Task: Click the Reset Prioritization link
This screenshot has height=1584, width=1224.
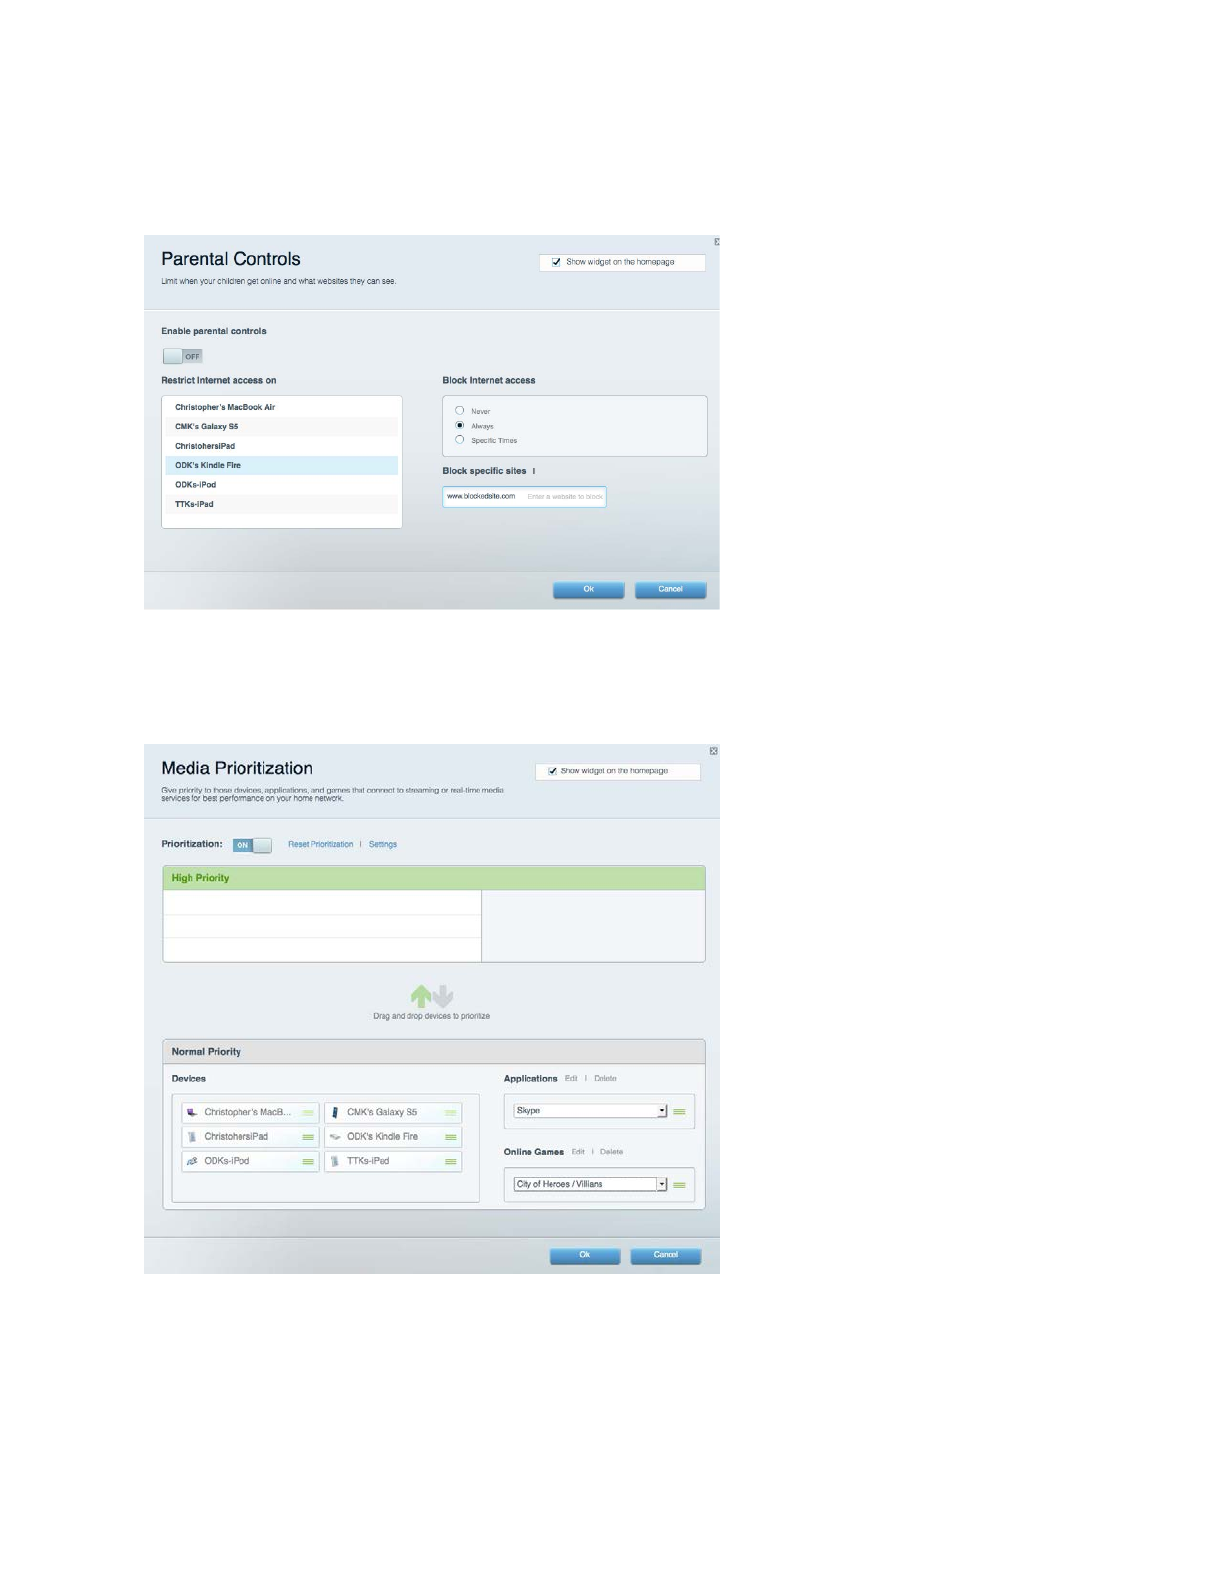Action: click(x=320, y=845)
